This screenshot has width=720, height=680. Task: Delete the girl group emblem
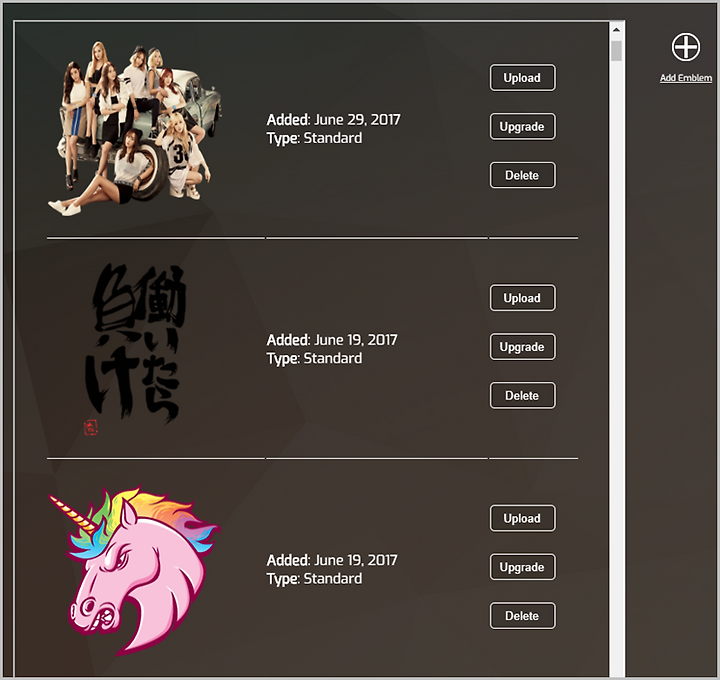pyautogui.click(x=522, y=175)
